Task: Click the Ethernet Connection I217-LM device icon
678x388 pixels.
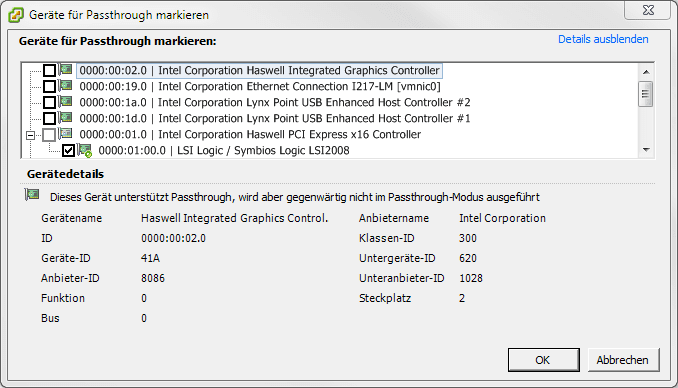Action: pos(66,85)
